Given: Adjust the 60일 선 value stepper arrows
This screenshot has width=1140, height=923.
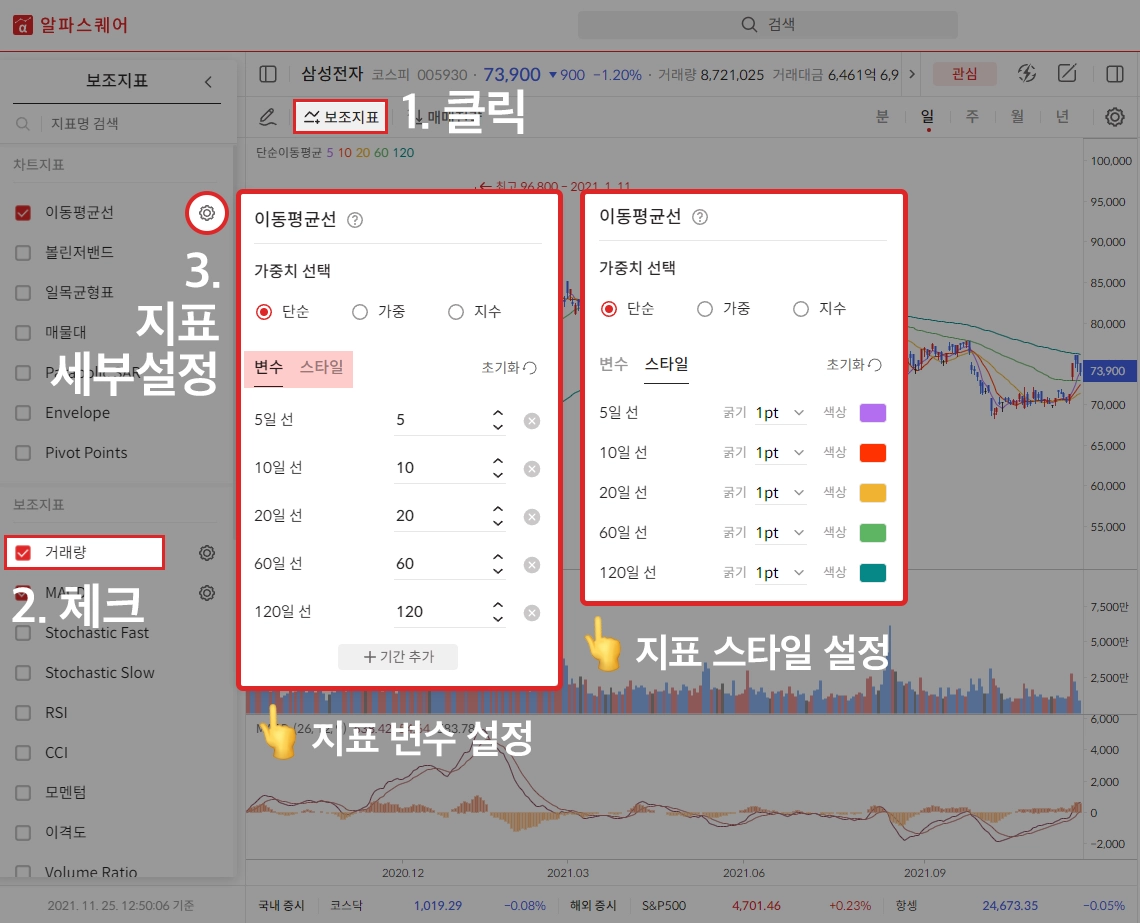Looking at the screenshot, I should click(x=498, y=564).
